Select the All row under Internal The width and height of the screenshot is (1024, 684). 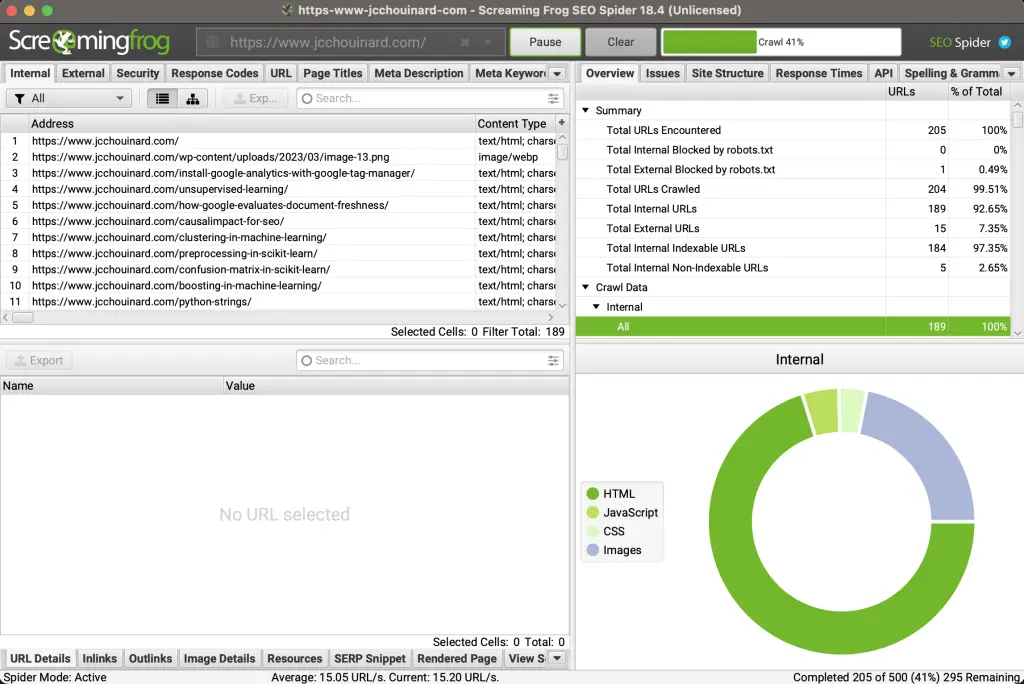coord(793,327)
